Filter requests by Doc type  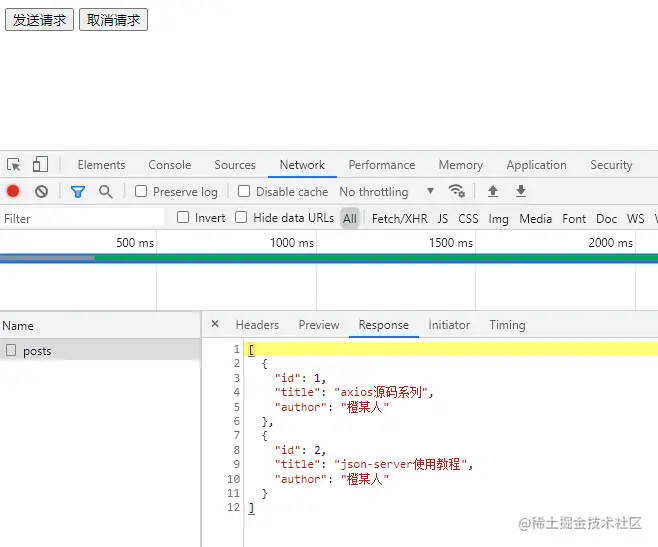(606, 219)
